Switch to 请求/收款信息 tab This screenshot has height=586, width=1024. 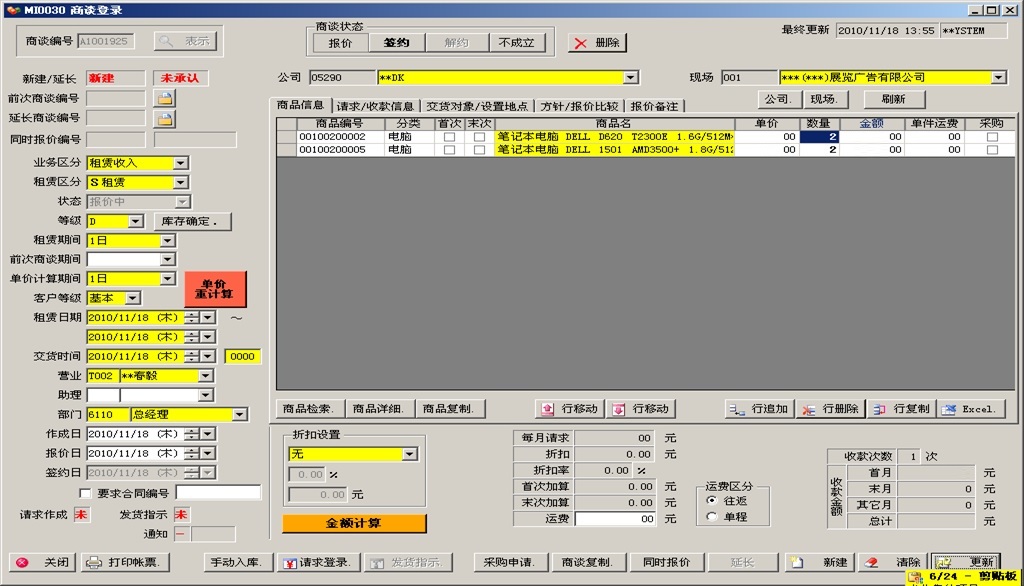(x=375, y=106)
